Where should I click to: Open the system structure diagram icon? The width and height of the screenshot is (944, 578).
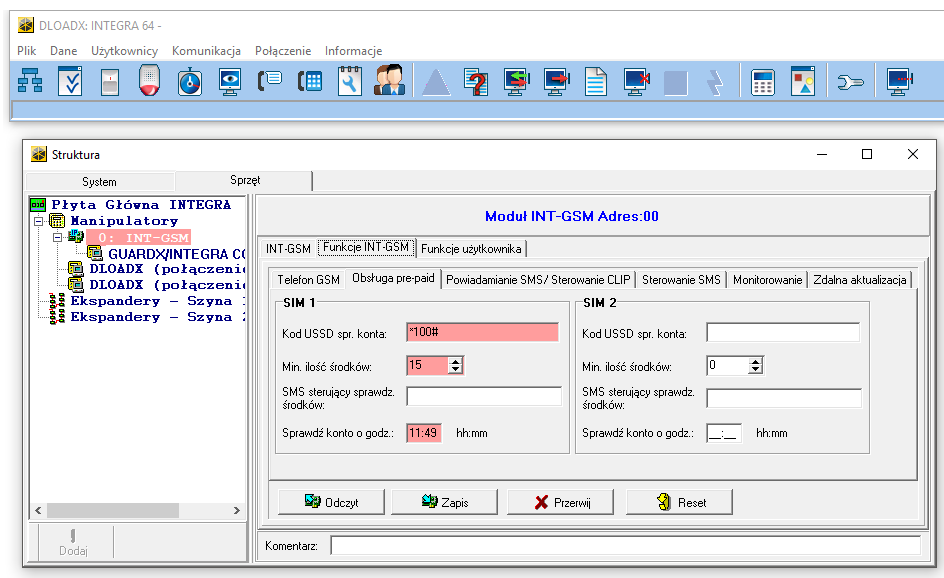coord(30,81)
